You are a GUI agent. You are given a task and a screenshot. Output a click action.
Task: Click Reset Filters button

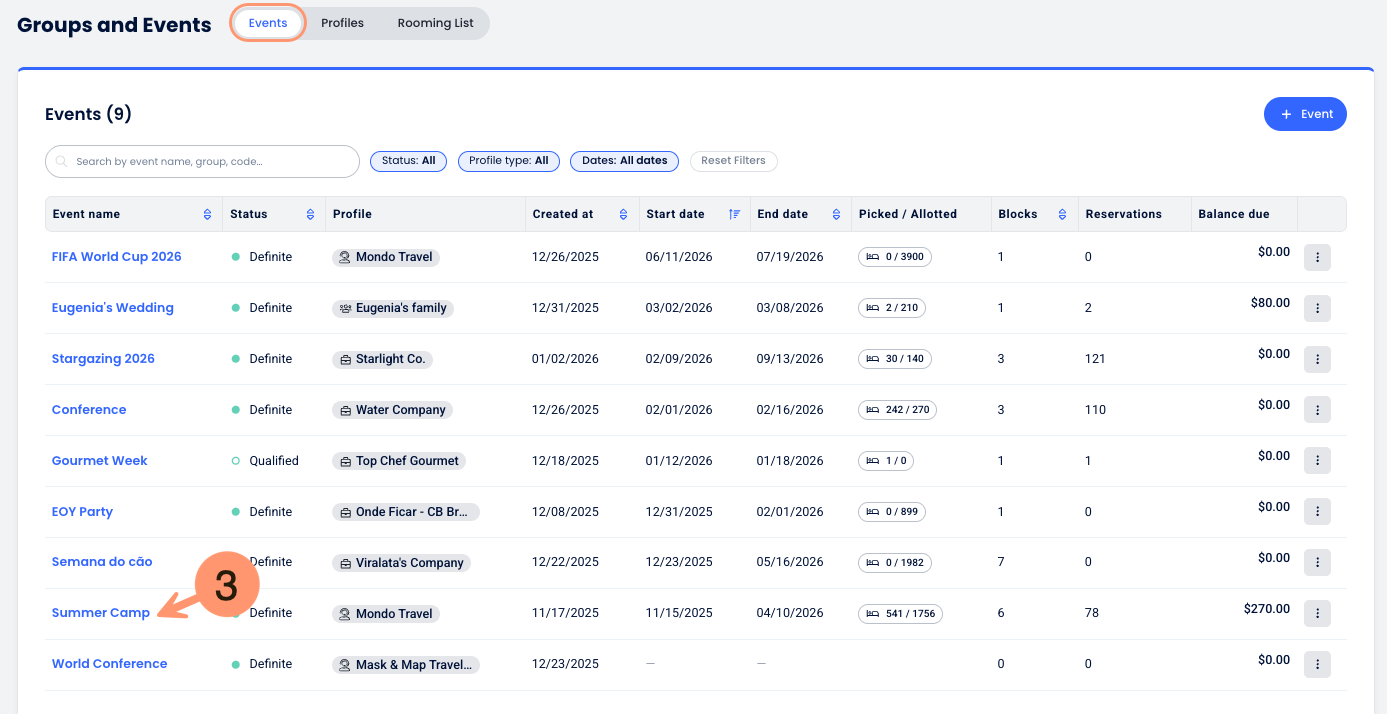733,161
